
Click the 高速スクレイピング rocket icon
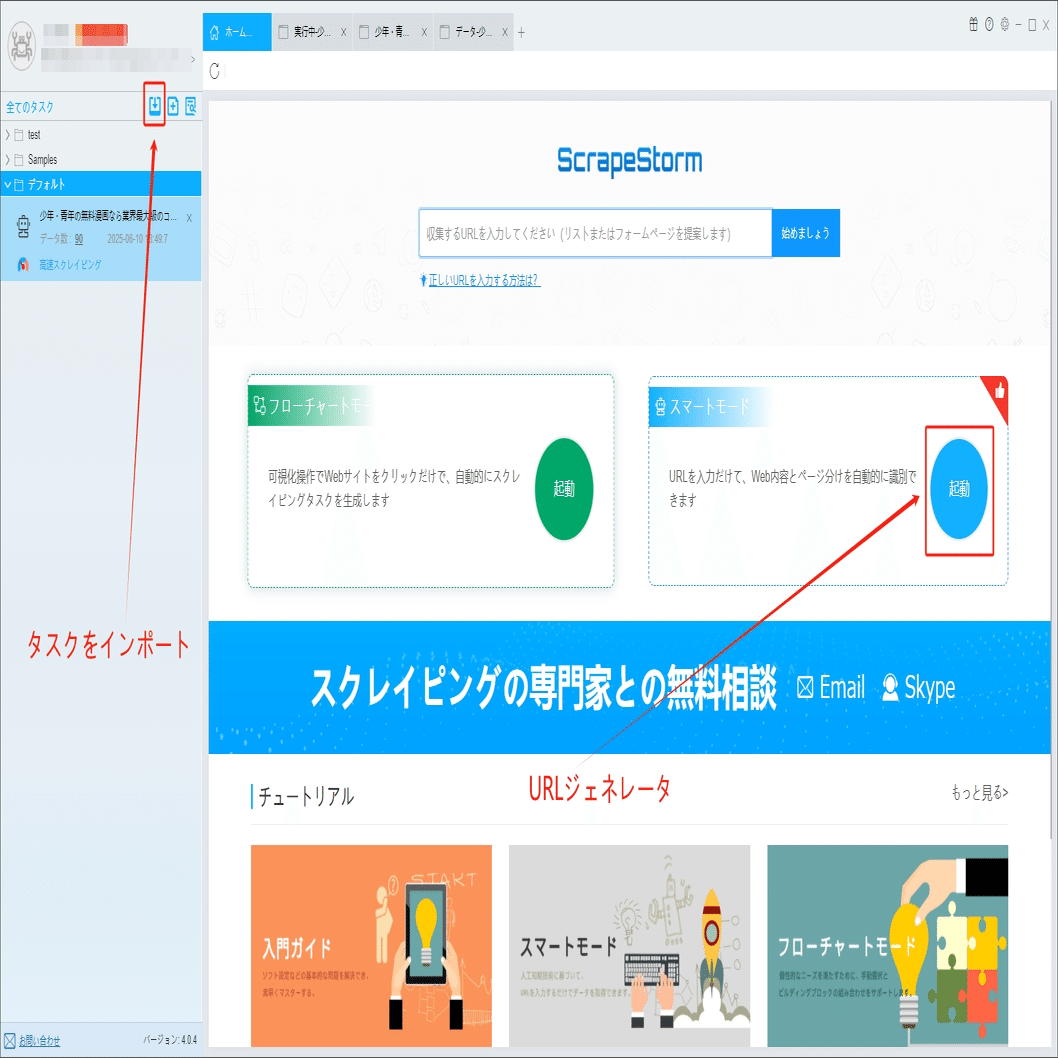23,264
